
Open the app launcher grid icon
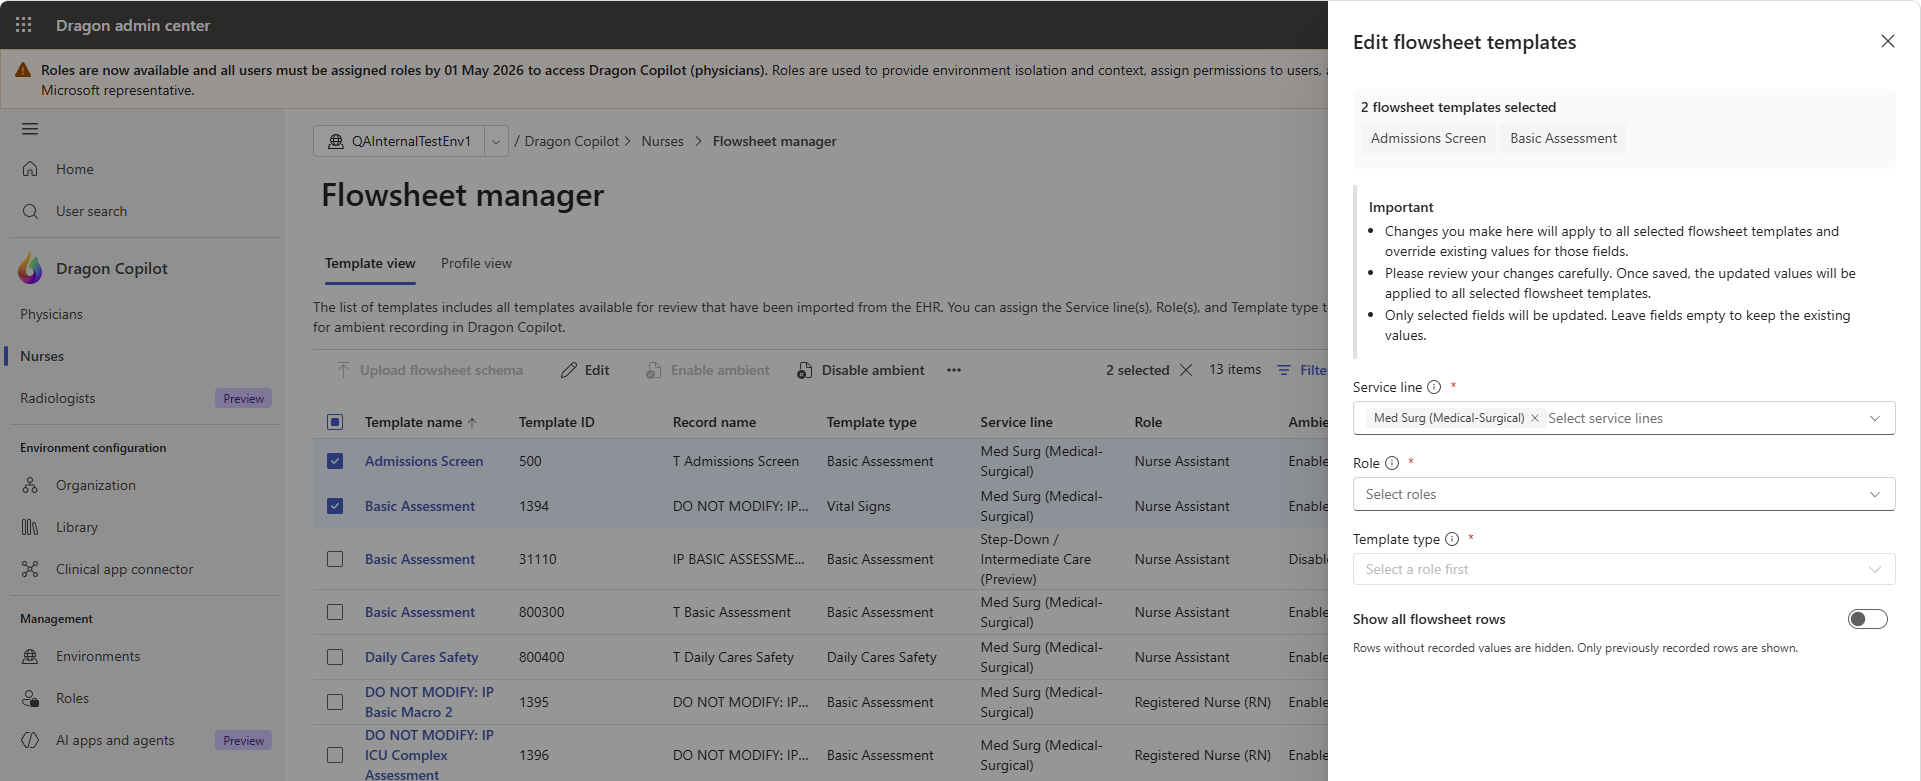tap(24, 25)
